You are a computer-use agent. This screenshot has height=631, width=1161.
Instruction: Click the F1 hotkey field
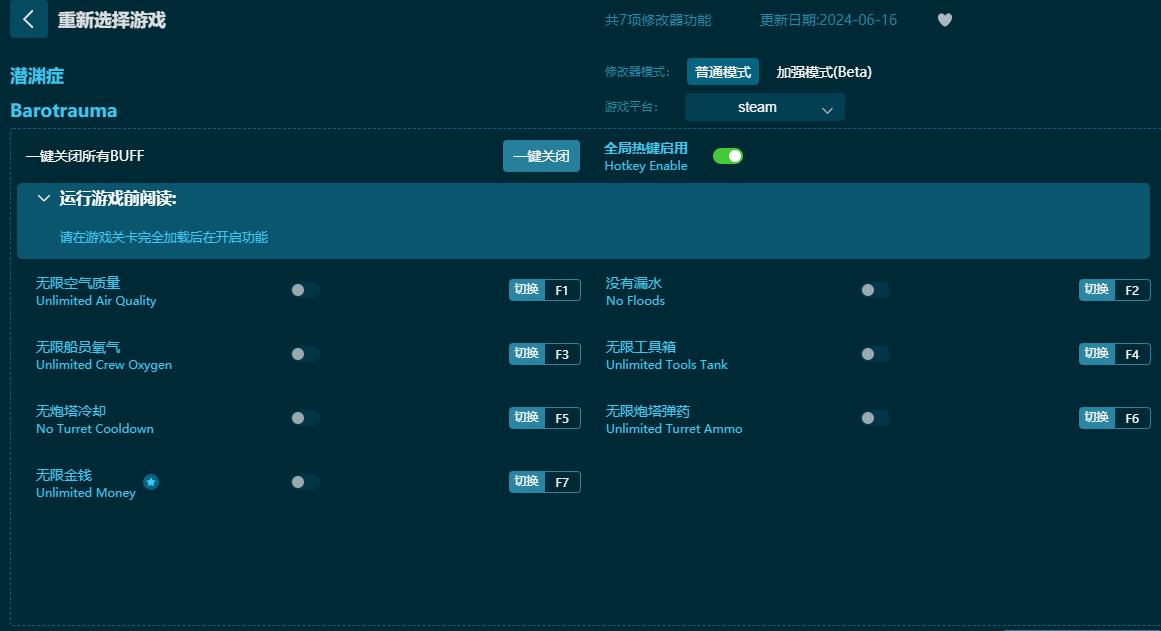562,290
